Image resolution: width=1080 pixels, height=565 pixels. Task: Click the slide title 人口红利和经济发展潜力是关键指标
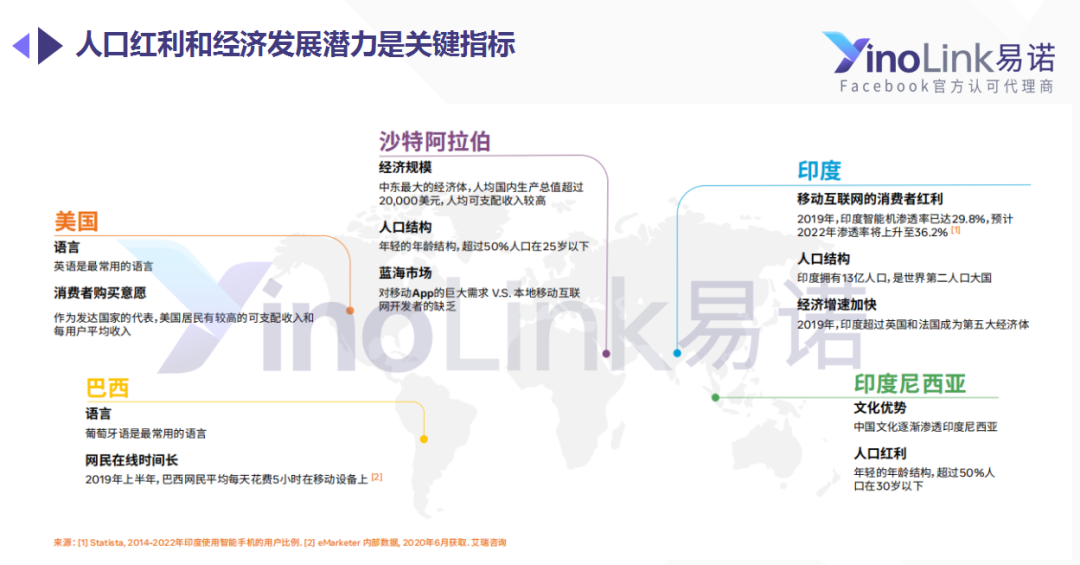(296, 46)
